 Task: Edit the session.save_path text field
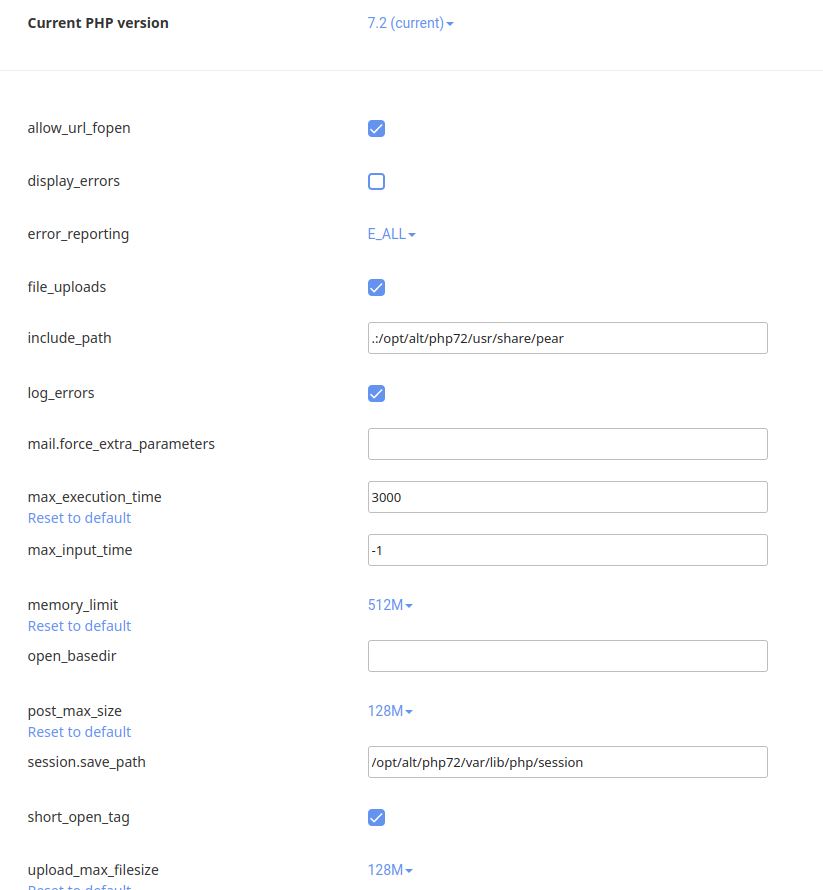(x=567, y=762)
